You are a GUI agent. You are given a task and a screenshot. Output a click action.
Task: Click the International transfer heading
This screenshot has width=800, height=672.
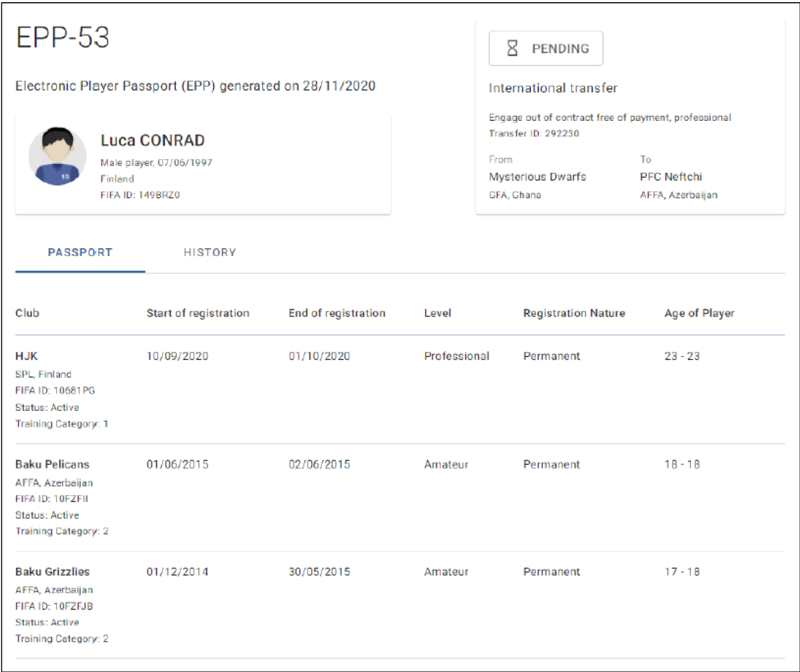click(x=553, y=88)
